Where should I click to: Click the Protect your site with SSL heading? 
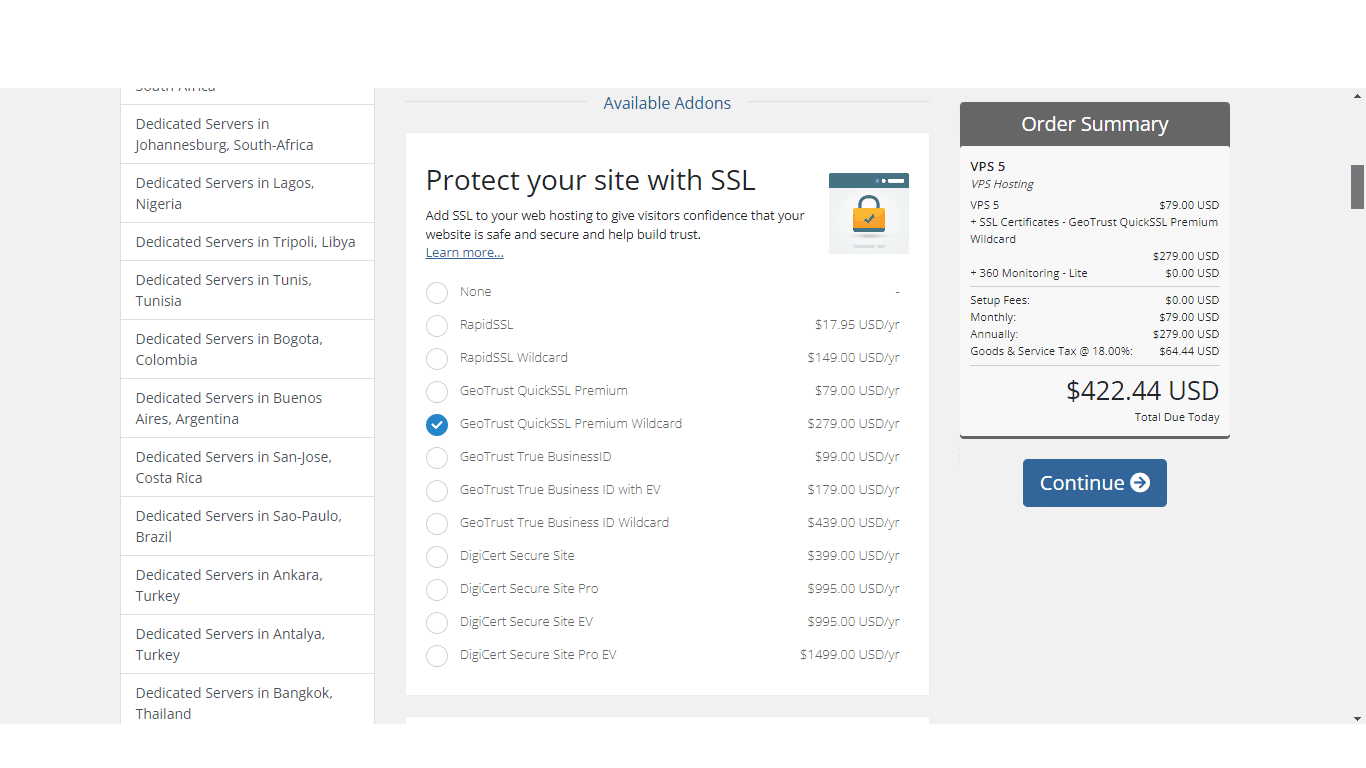tap(590, 180)
